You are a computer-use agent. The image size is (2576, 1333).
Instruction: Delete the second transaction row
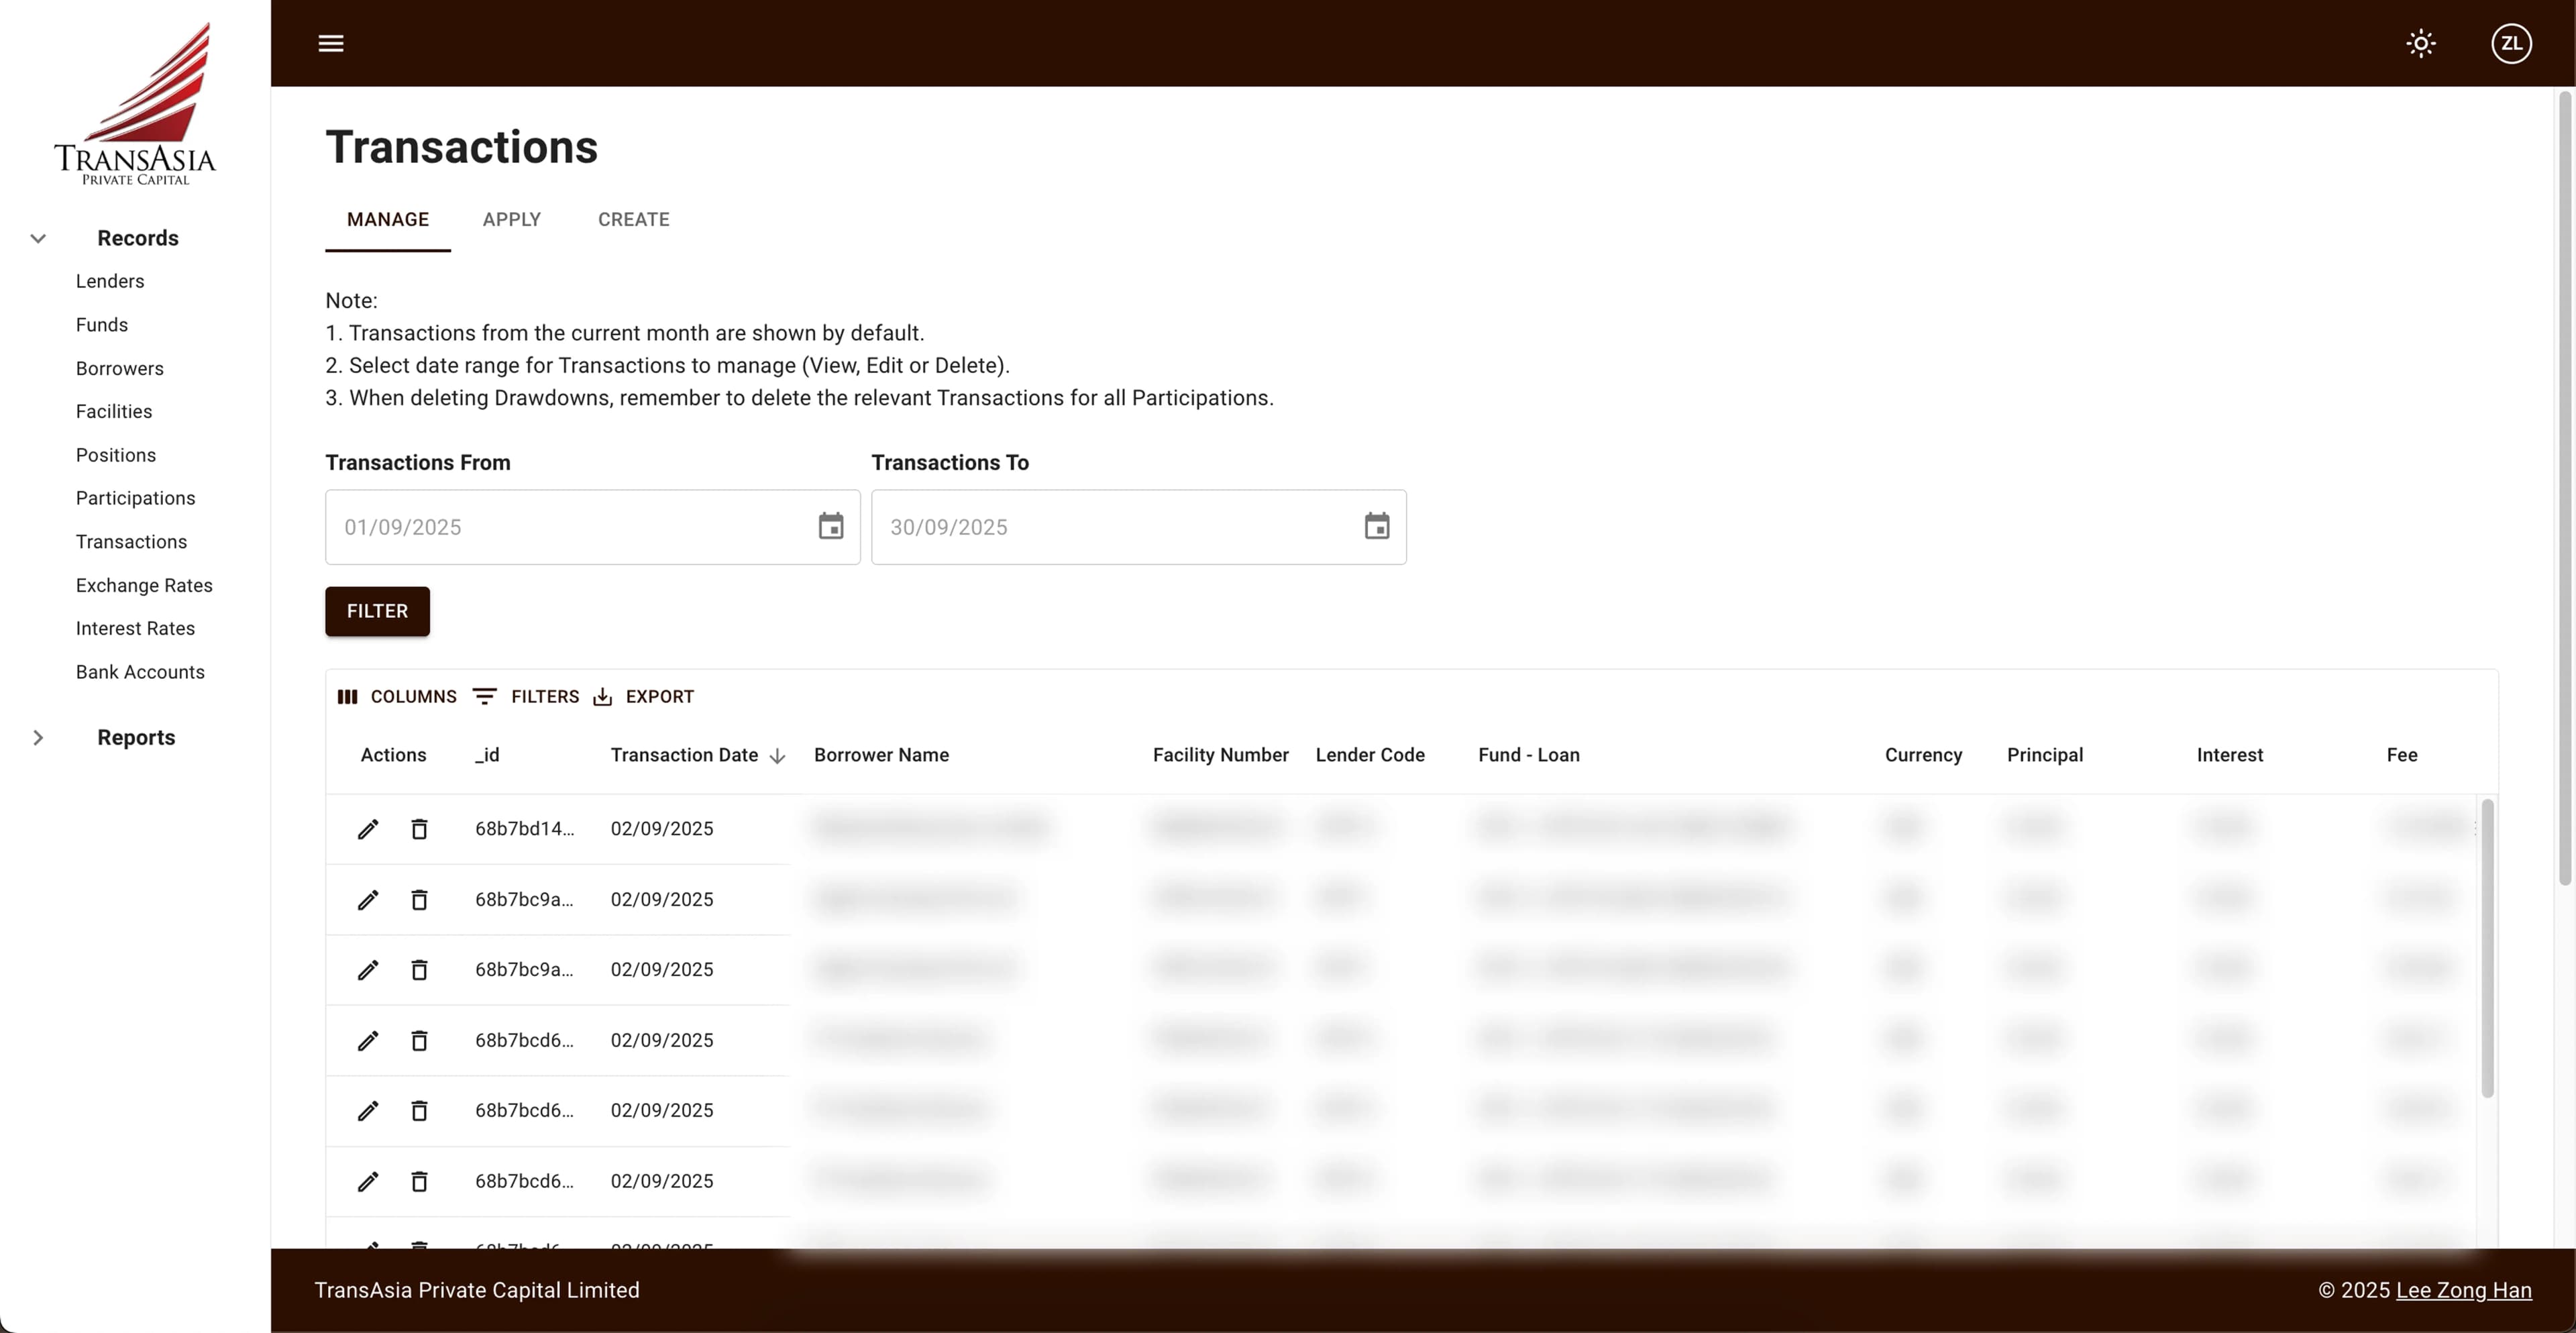[419, 899]
